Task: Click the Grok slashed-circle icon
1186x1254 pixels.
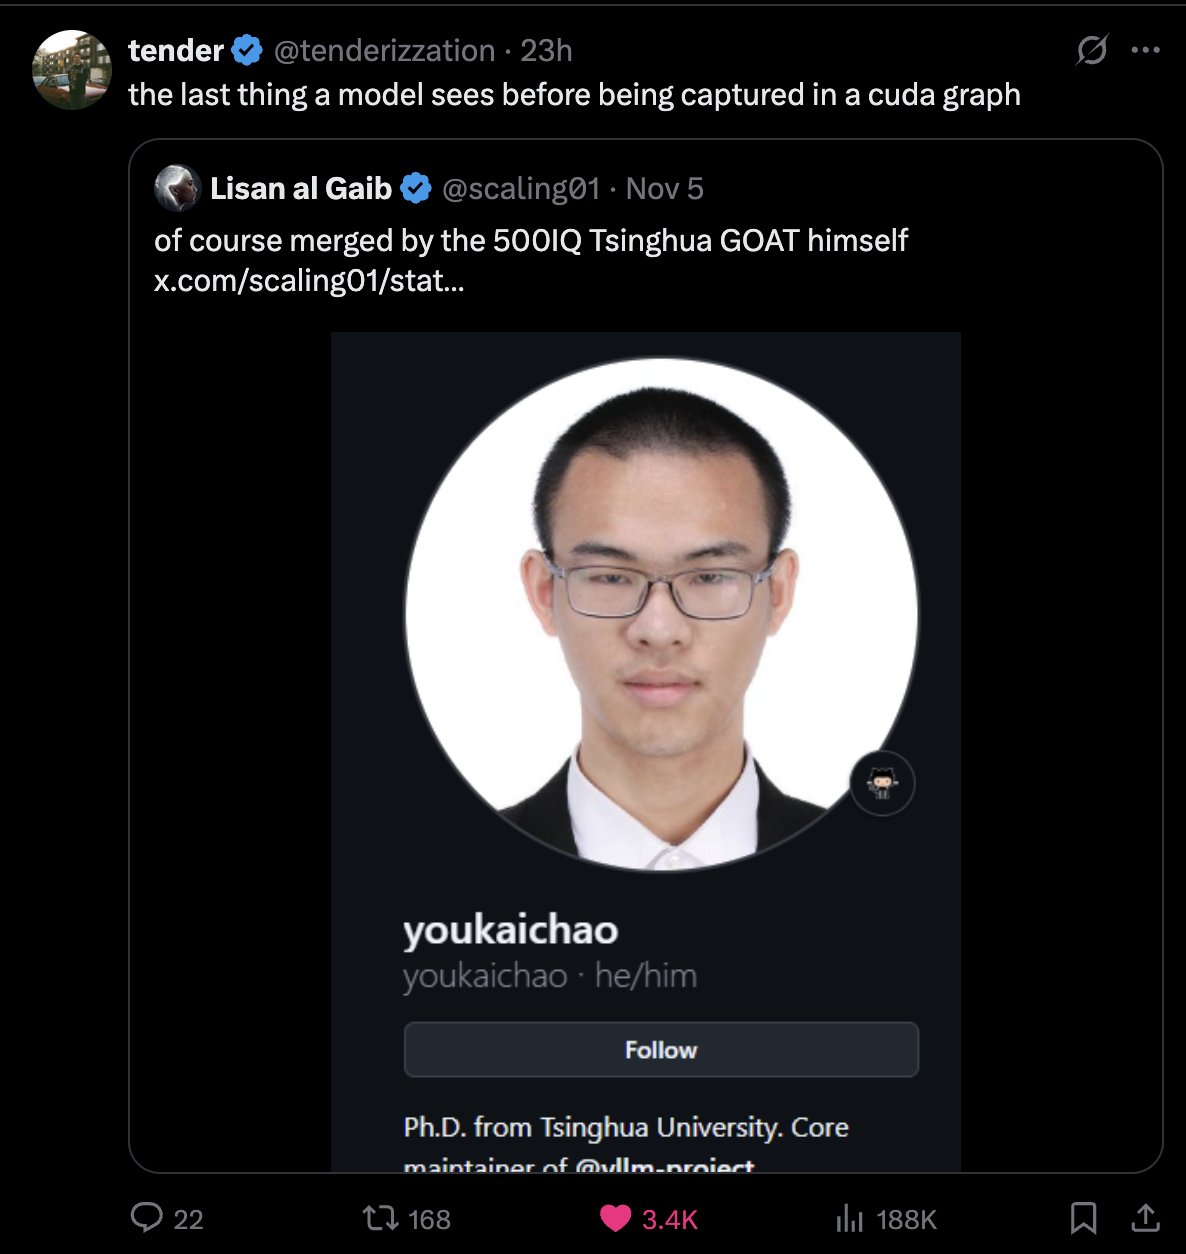Action: [1091, 50]
